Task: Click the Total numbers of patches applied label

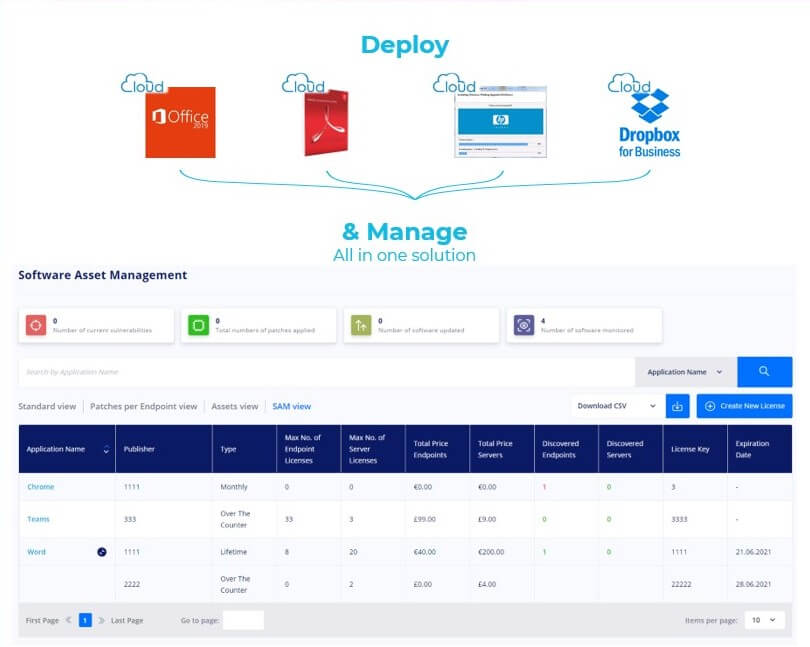Action: [x=265, y=330]
